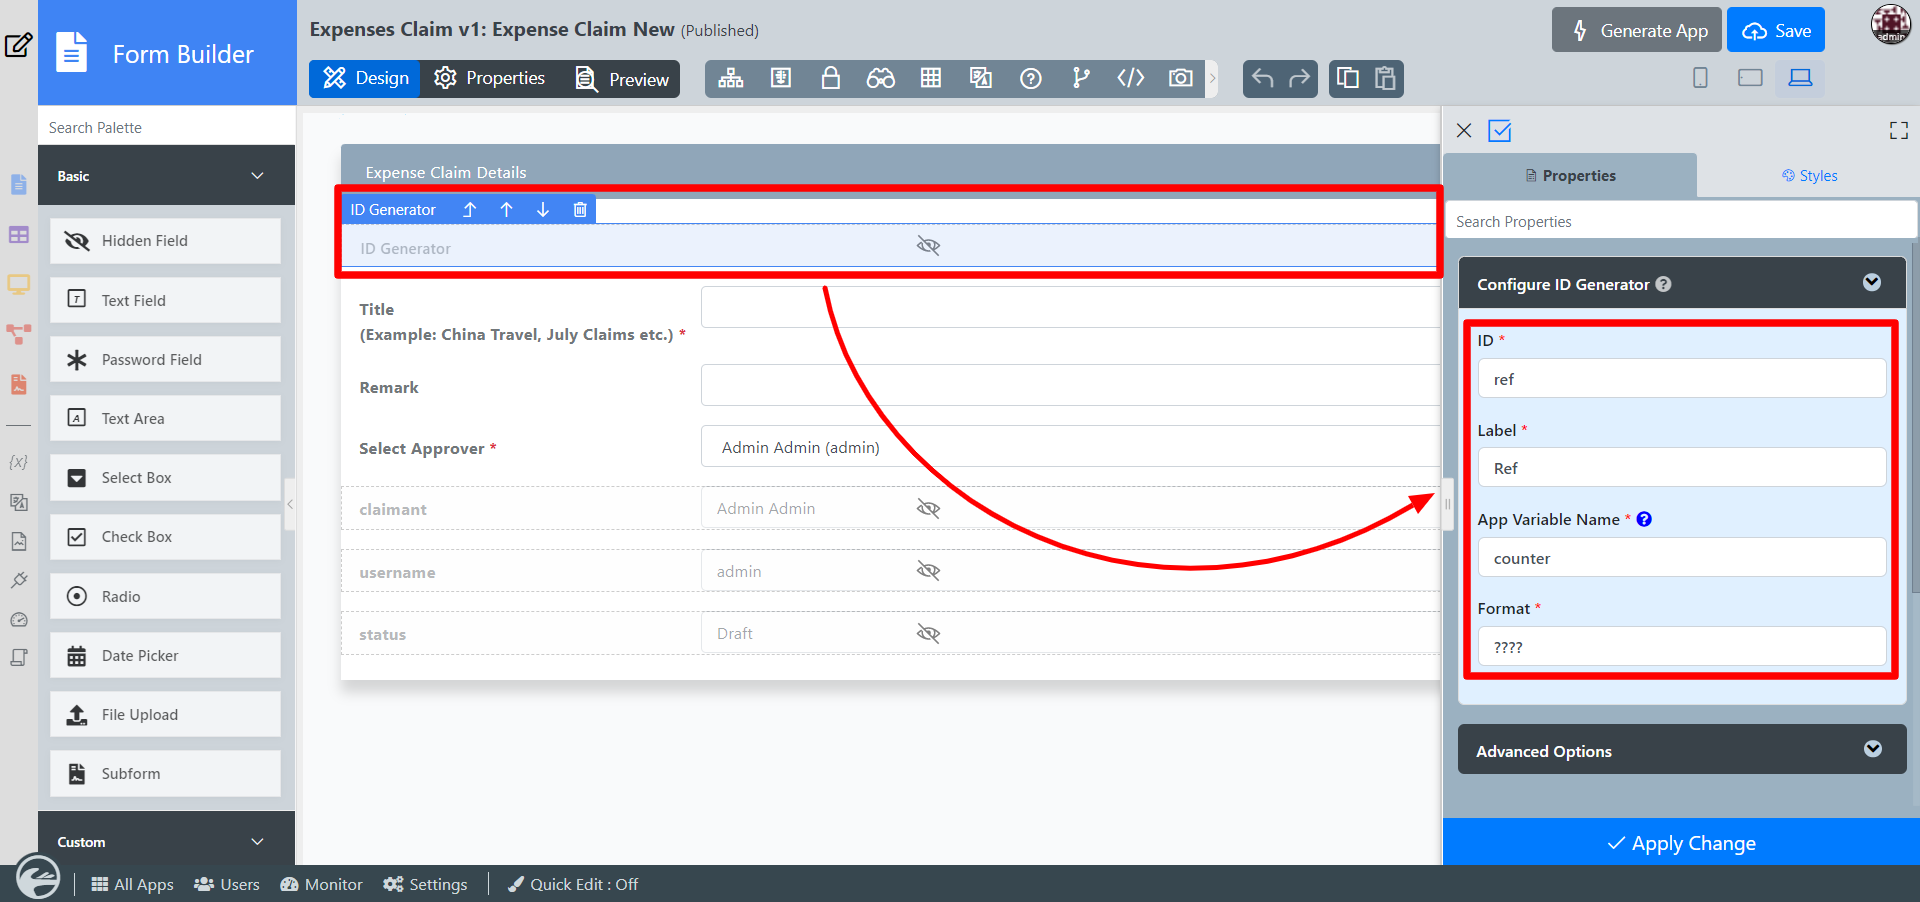Select the Properties tab in side panel
Screen dimensions: 1920x902
(x=1570, y=176)
